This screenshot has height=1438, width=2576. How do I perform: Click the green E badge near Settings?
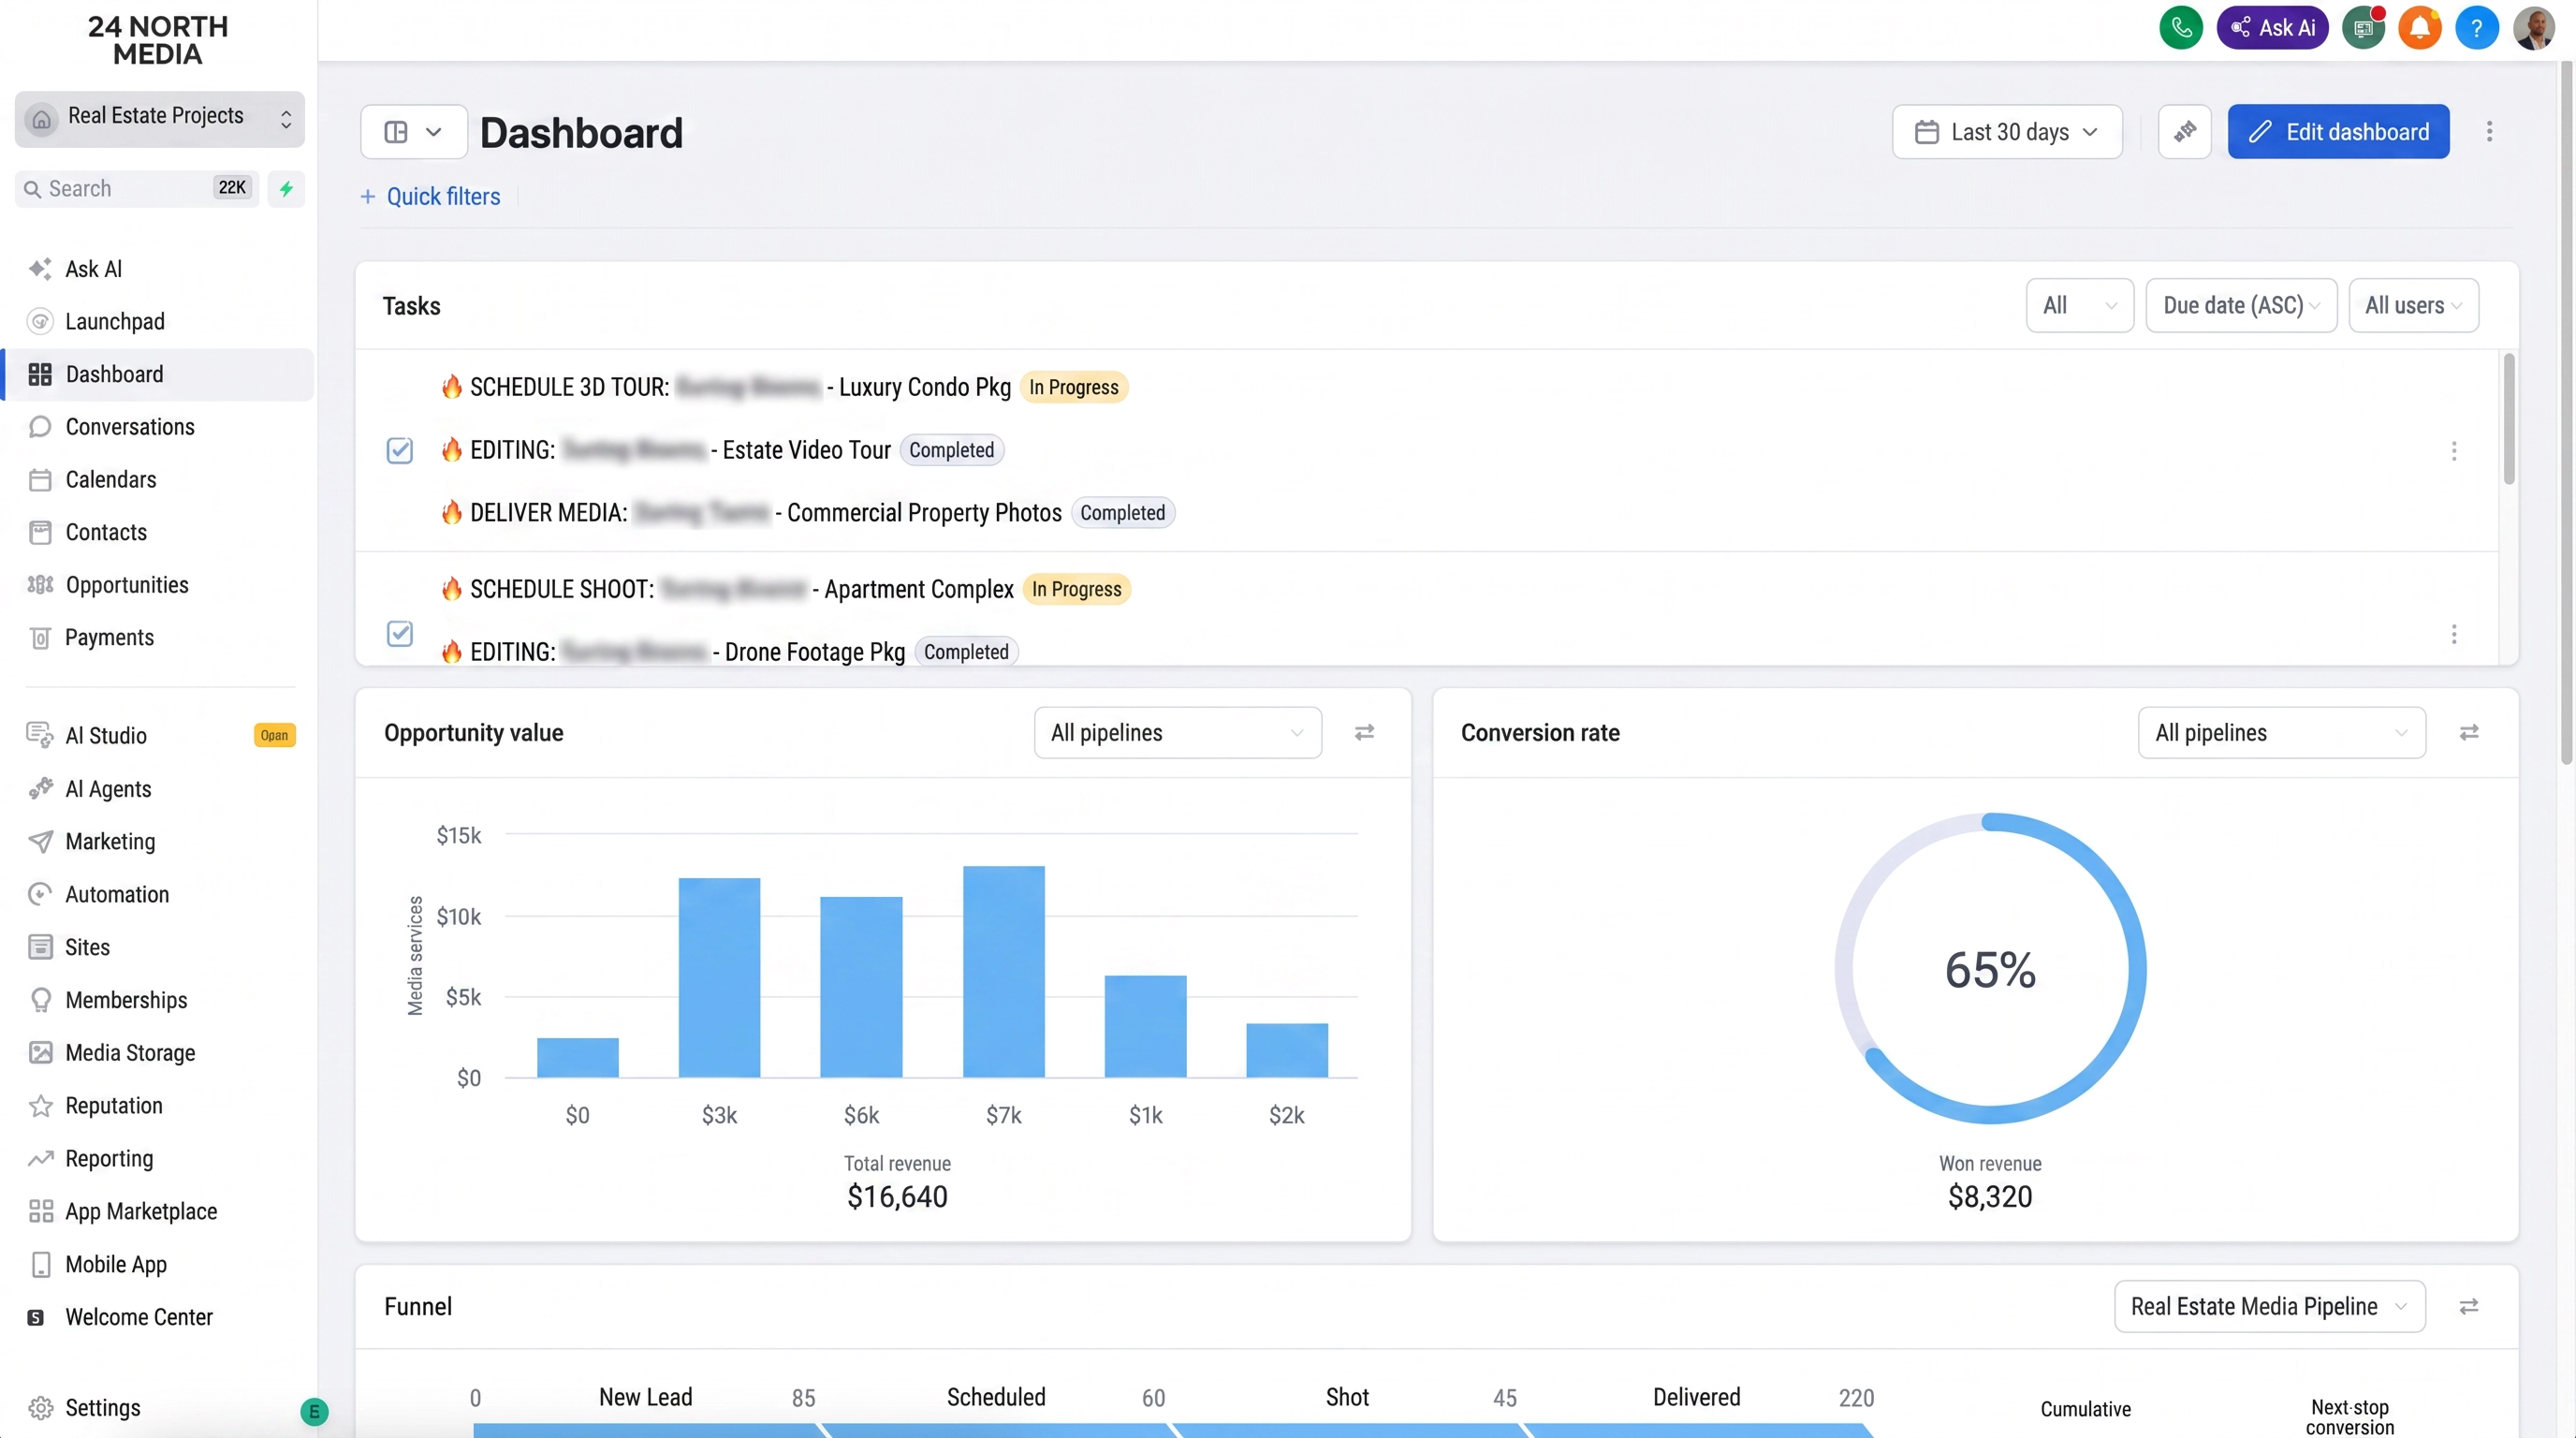point(314,1411)
